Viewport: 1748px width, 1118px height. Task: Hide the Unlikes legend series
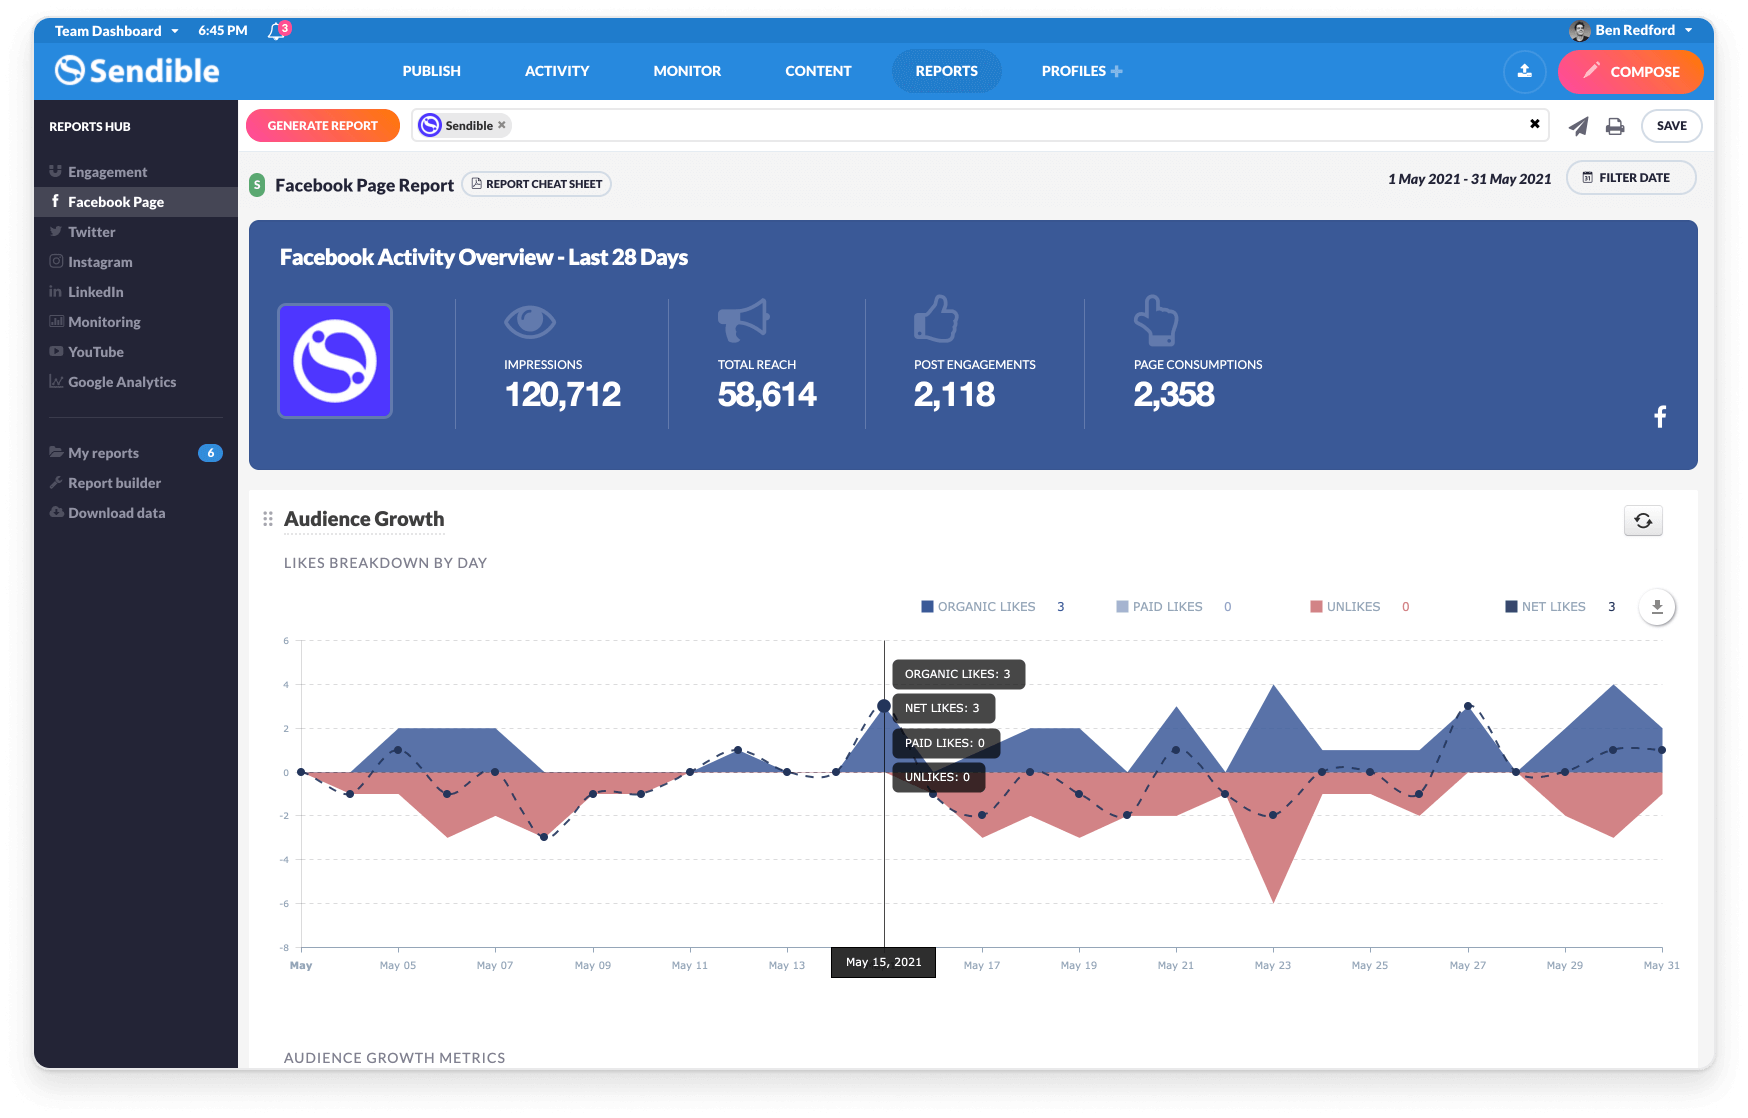(1353, 606)
